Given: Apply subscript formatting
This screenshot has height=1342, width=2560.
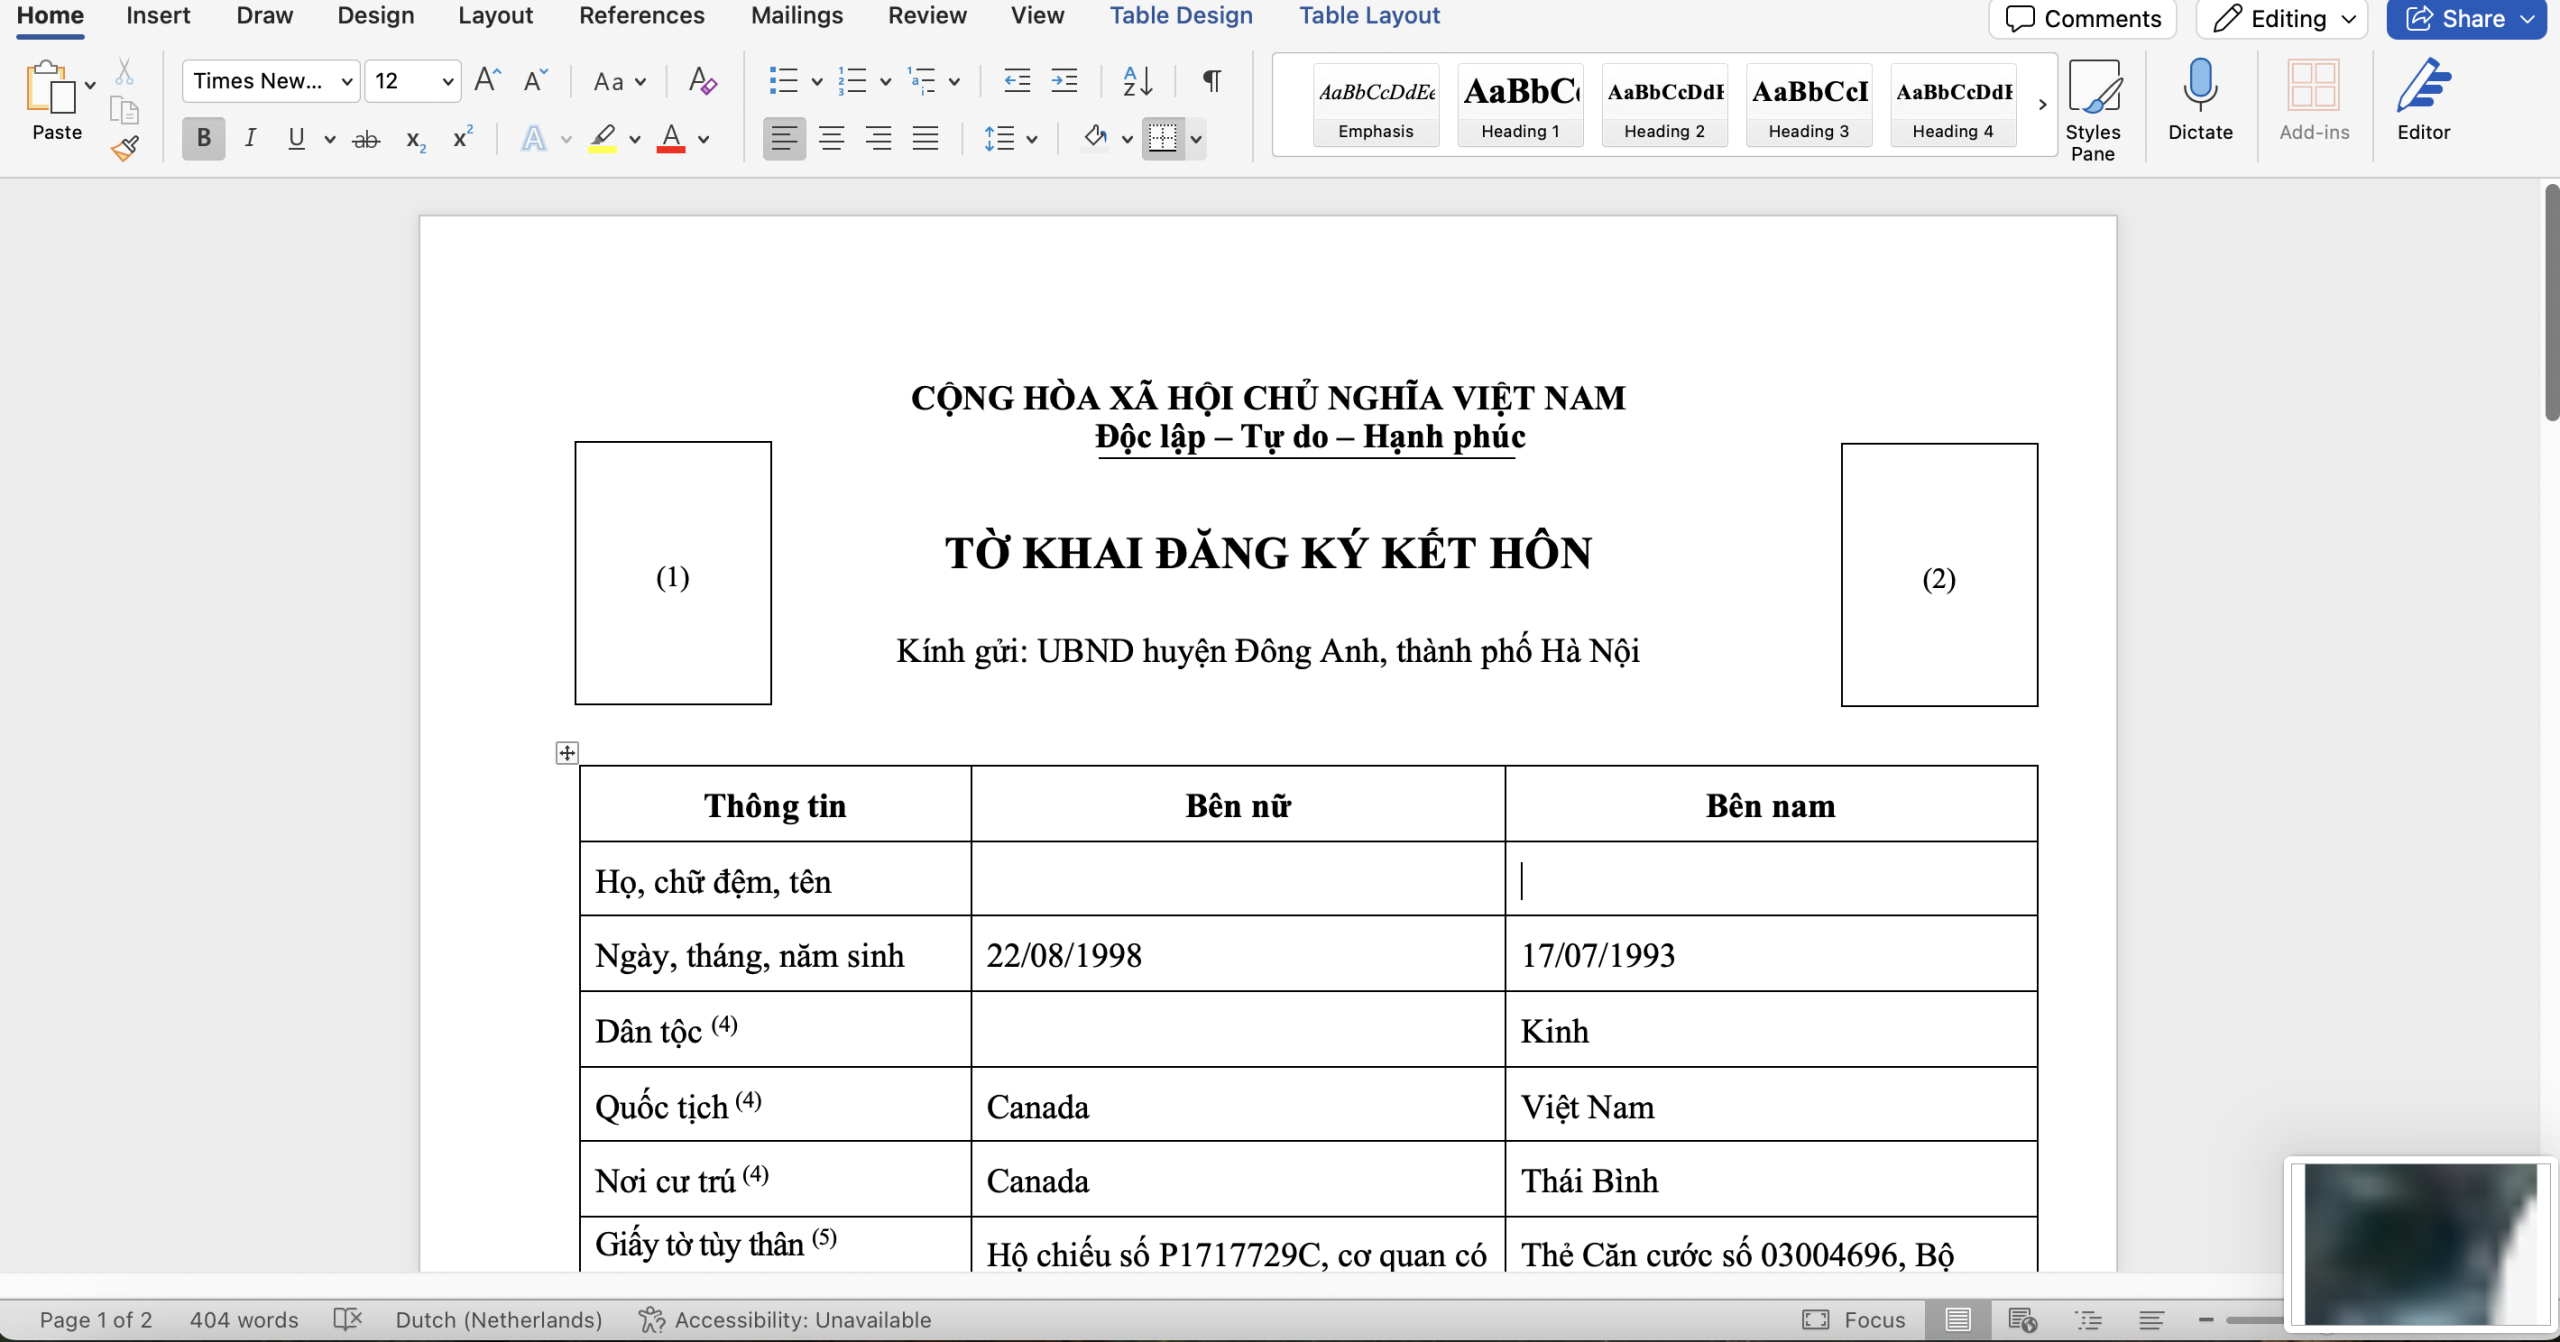Looking at the screenshot, I should 416,140.
